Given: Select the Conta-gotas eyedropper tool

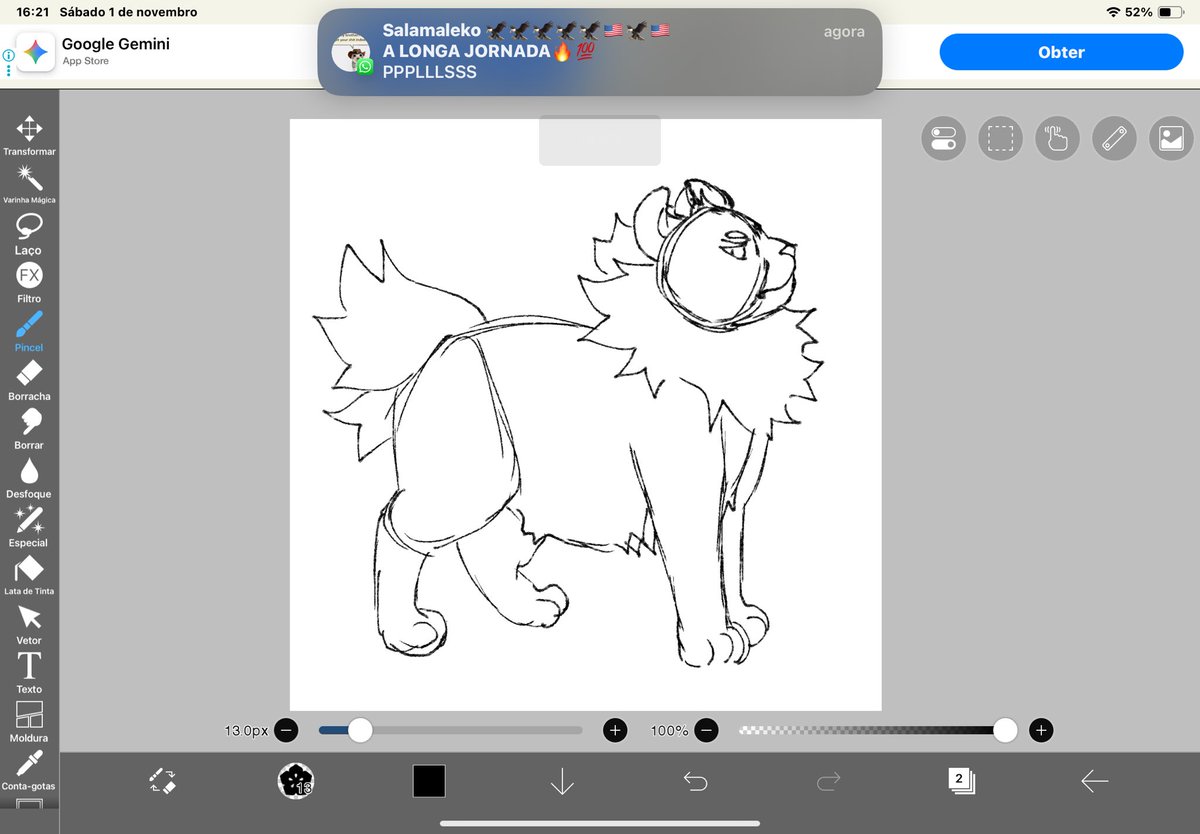Looking at the screenshot, I should [x=28, y=764].
